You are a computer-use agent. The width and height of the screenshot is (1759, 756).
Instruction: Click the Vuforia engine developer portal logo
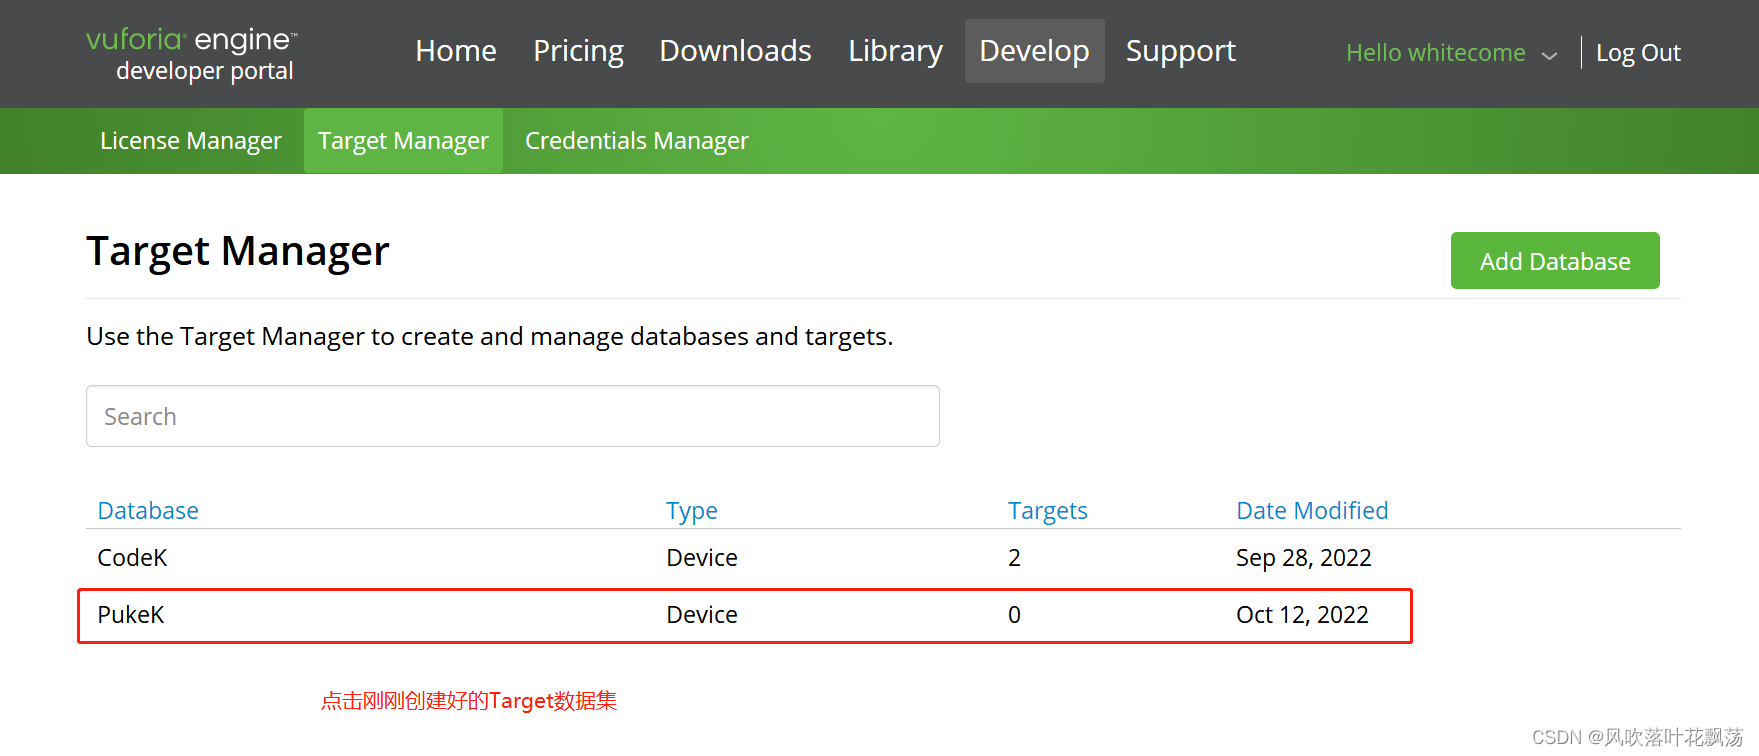(192, 54)
